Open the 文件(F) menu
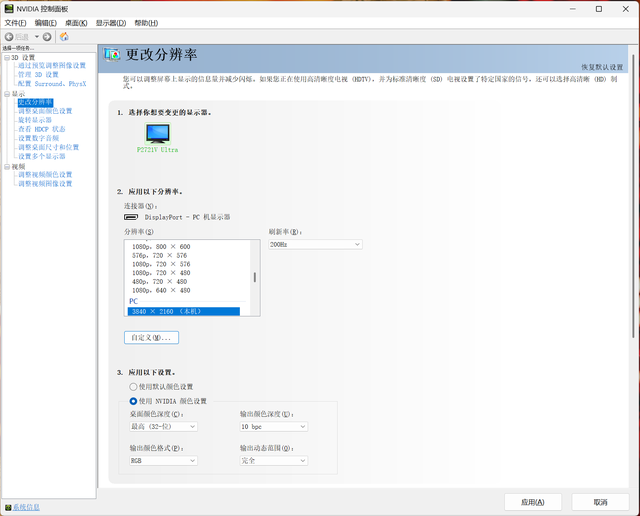This screenshot has width=640, height=516. [x=15, y=22]
